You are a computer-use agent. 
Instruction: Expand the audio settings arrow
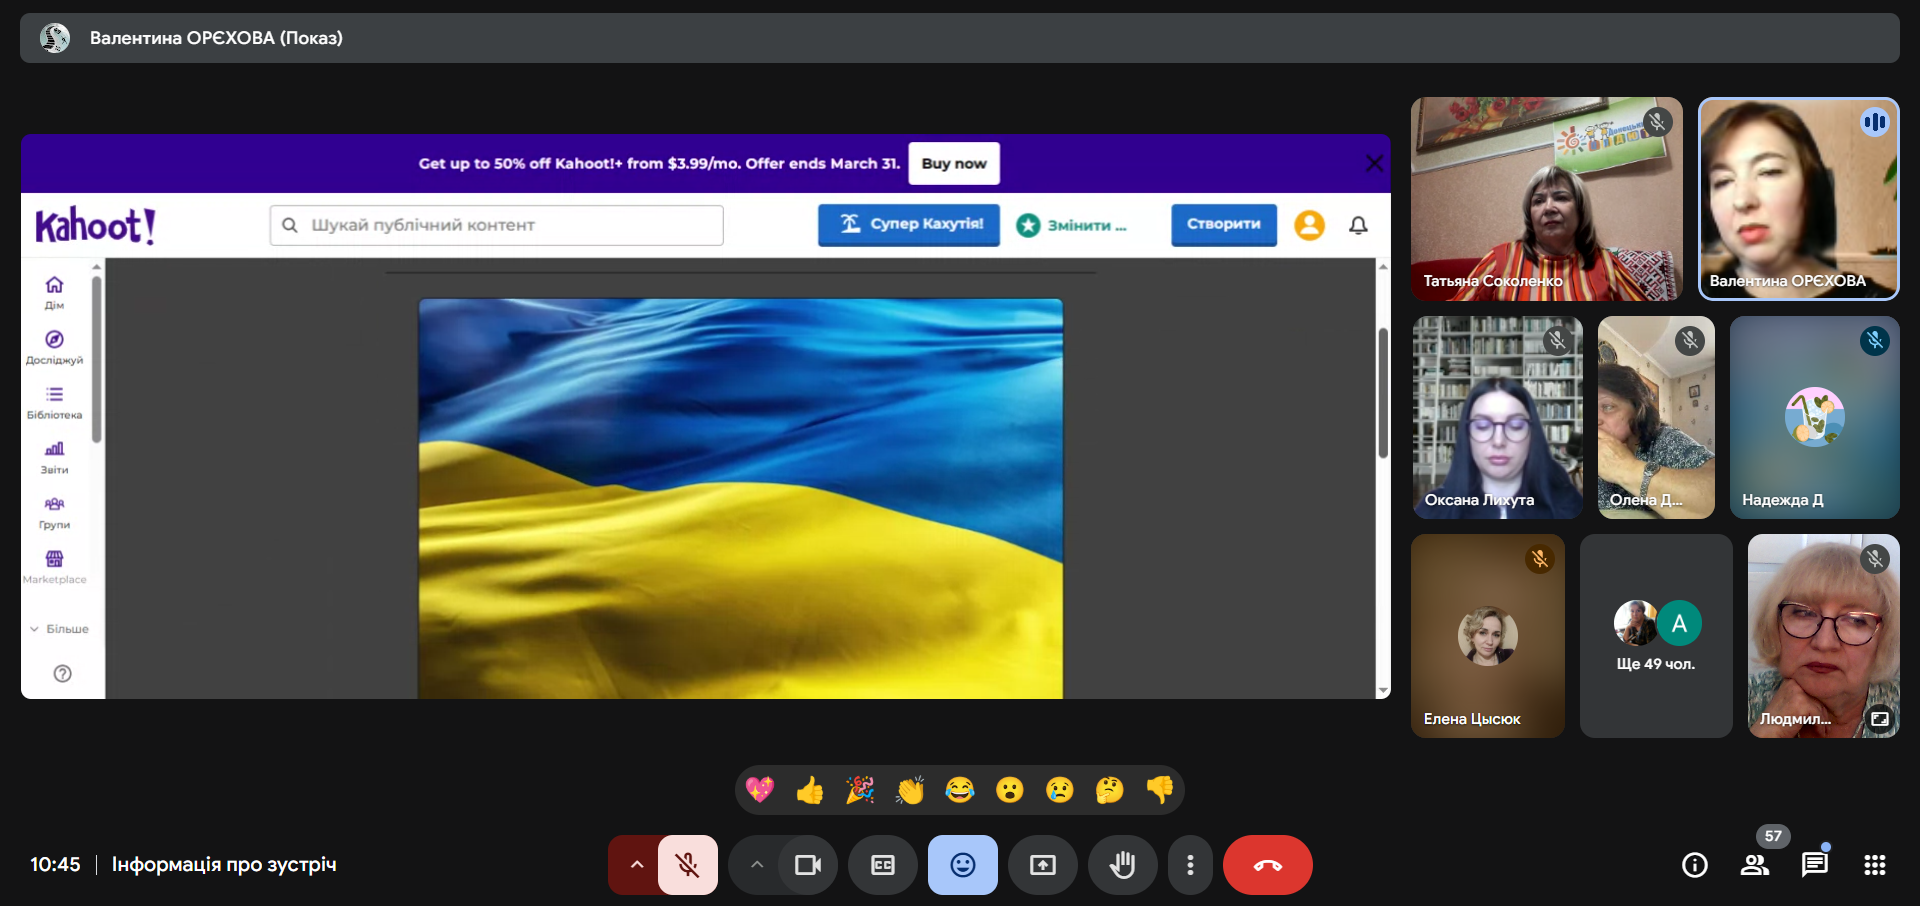636,865
